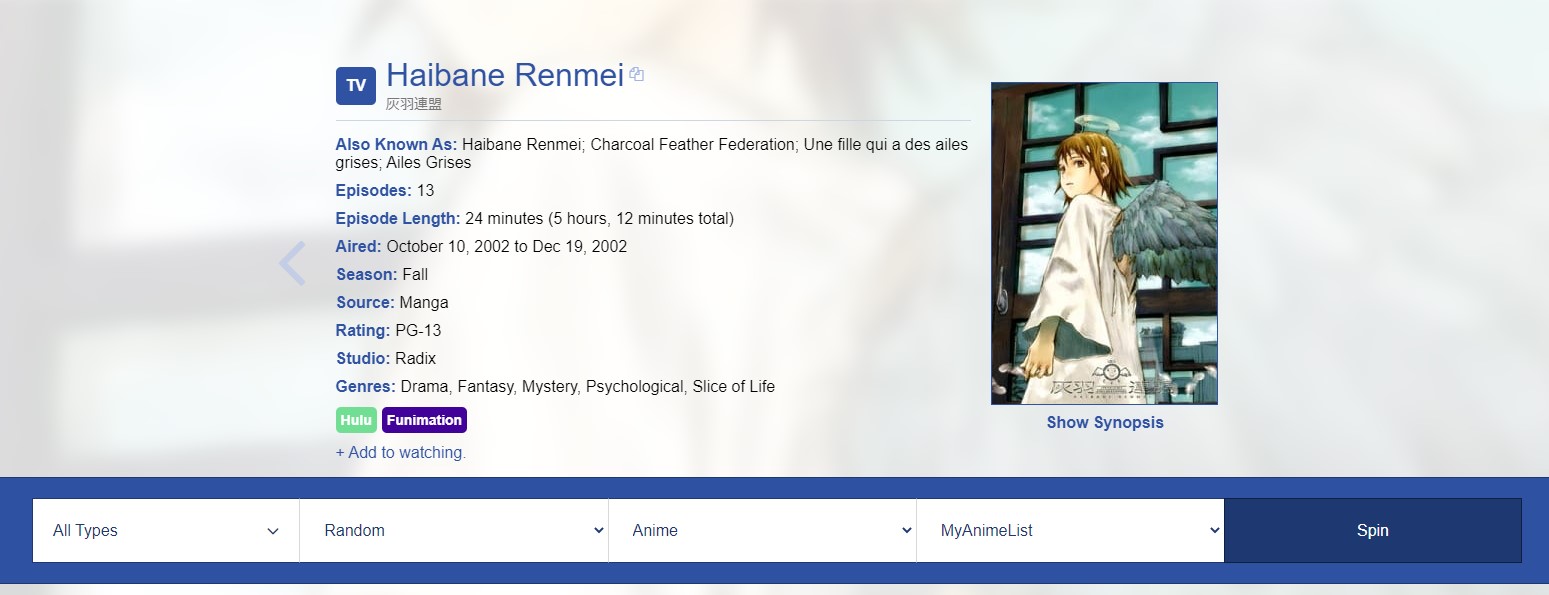Click the Japanese title text 灰羽連盟

[414, 104]
